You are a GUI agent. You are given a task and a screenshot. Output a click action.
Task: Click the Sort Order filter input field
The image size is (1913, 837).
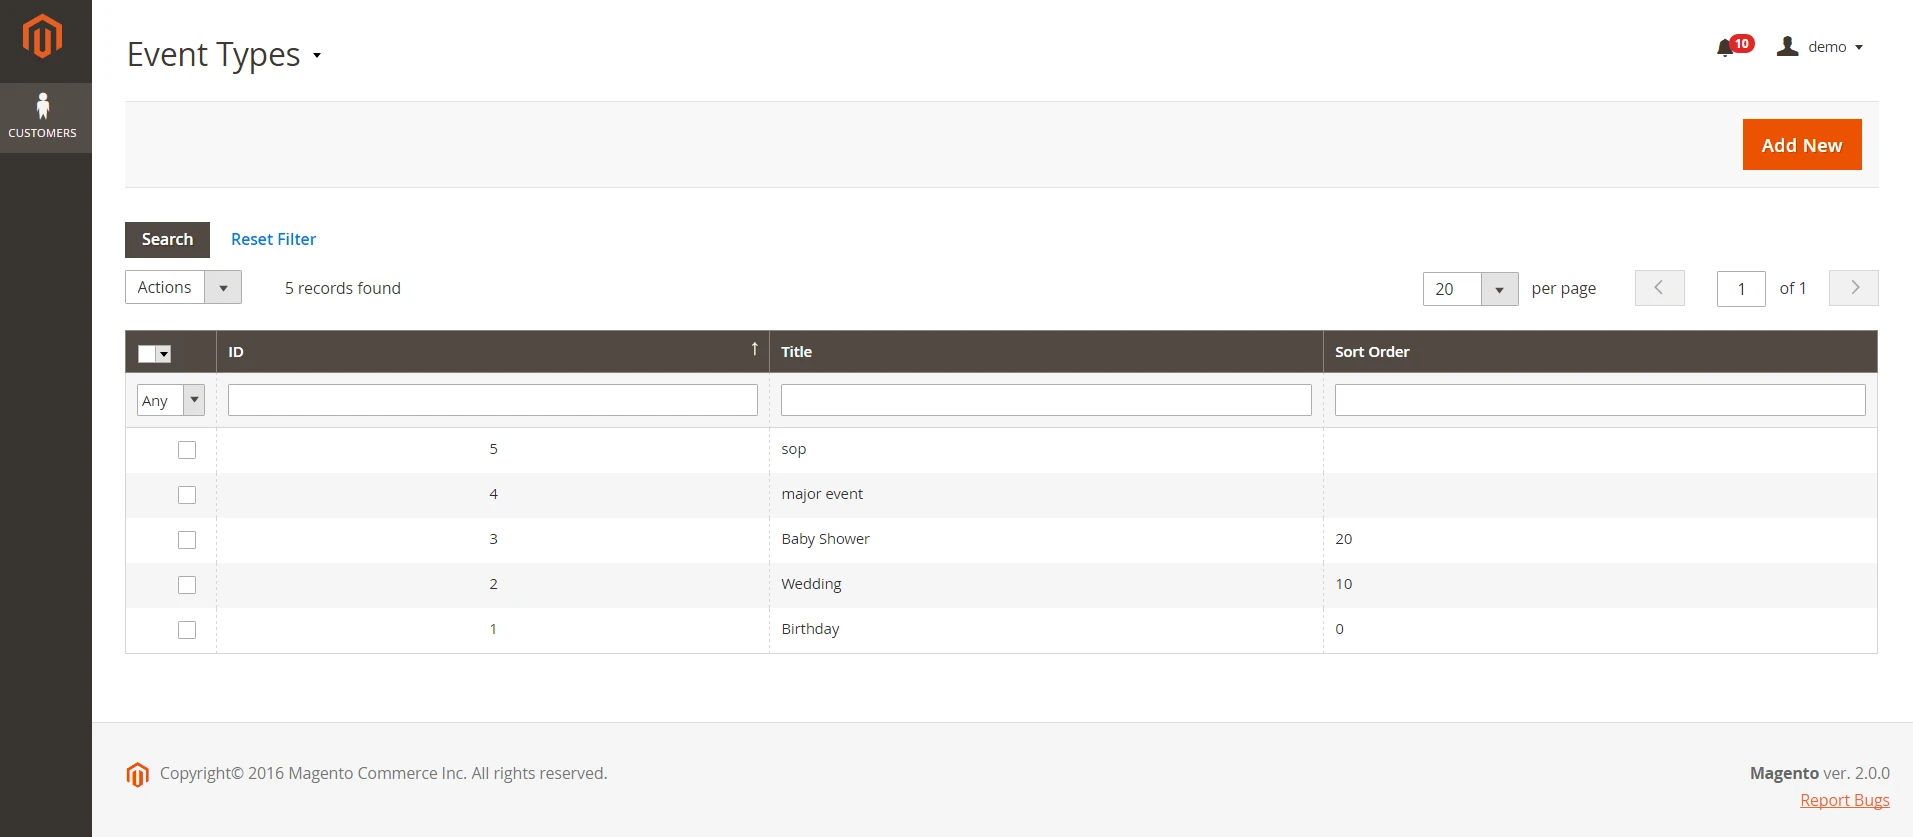point(1600,400)
